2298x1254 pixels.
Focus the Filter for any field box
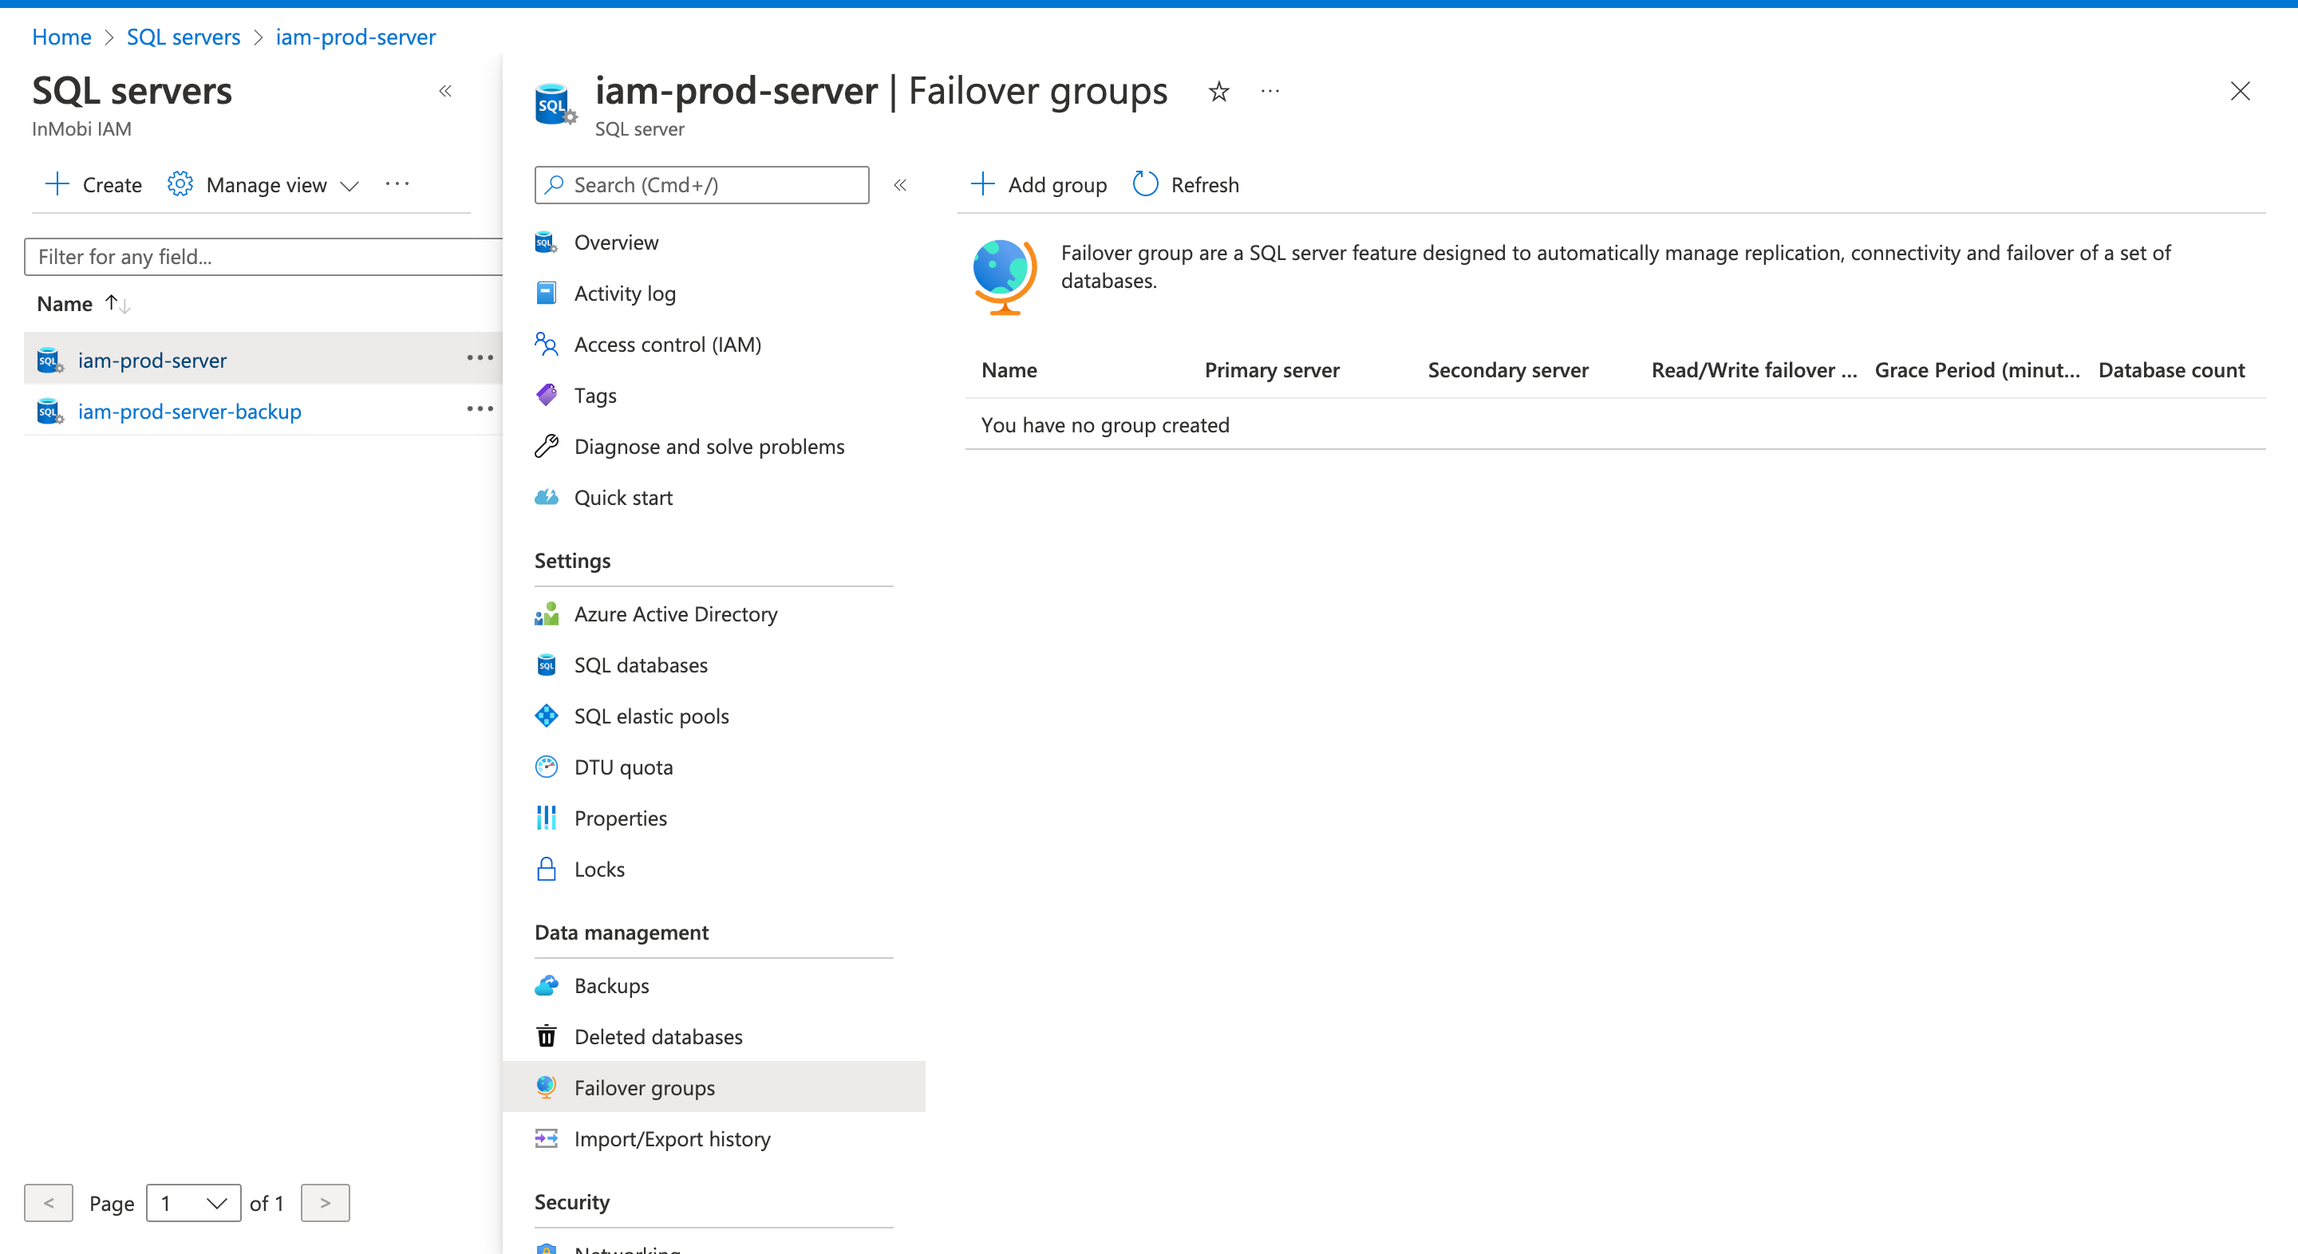click(263, 257)
